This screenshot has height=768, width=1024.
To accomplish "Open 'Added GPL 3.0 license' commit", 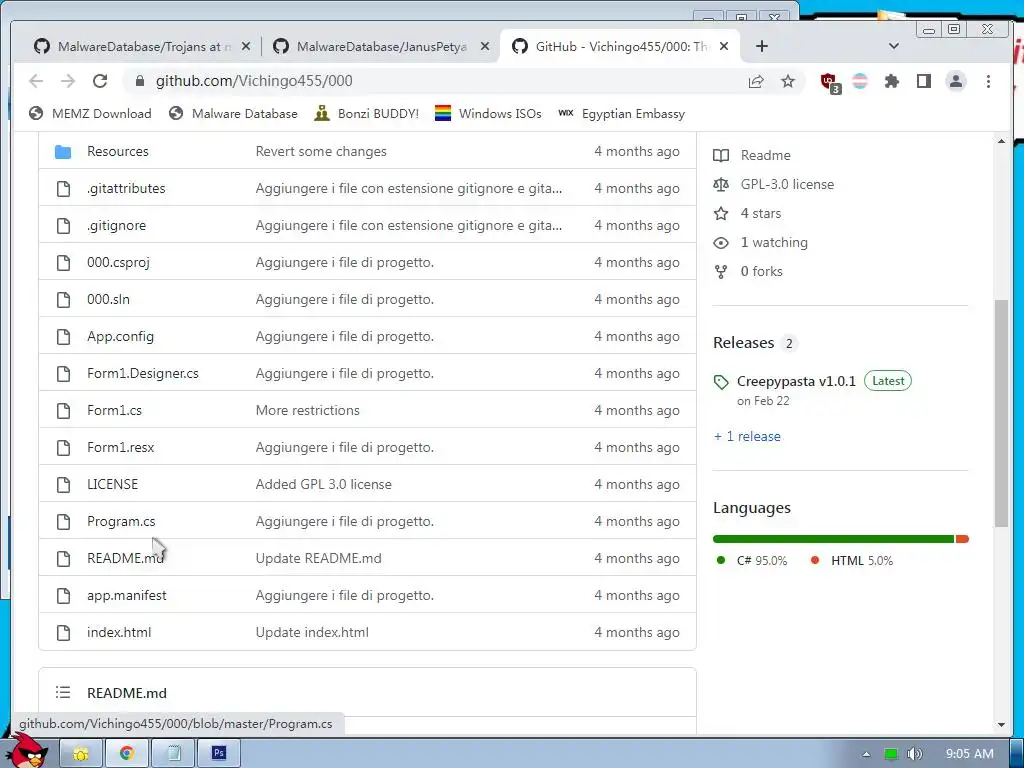I will pos(323,485).
